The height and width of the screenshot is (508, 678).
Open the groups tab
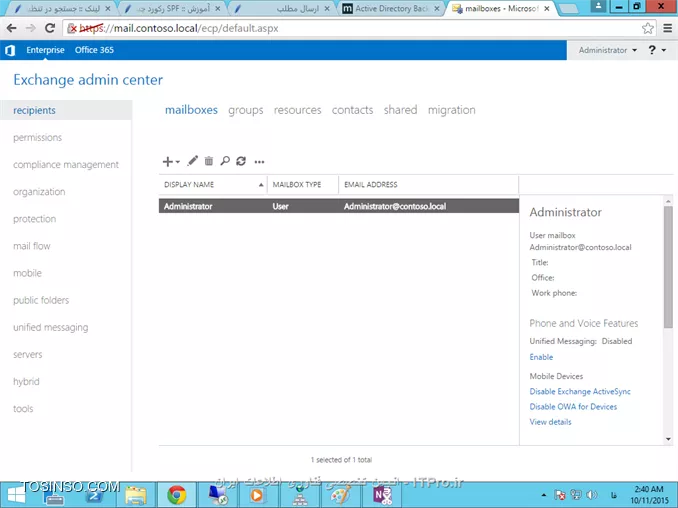tap(246, 110)
